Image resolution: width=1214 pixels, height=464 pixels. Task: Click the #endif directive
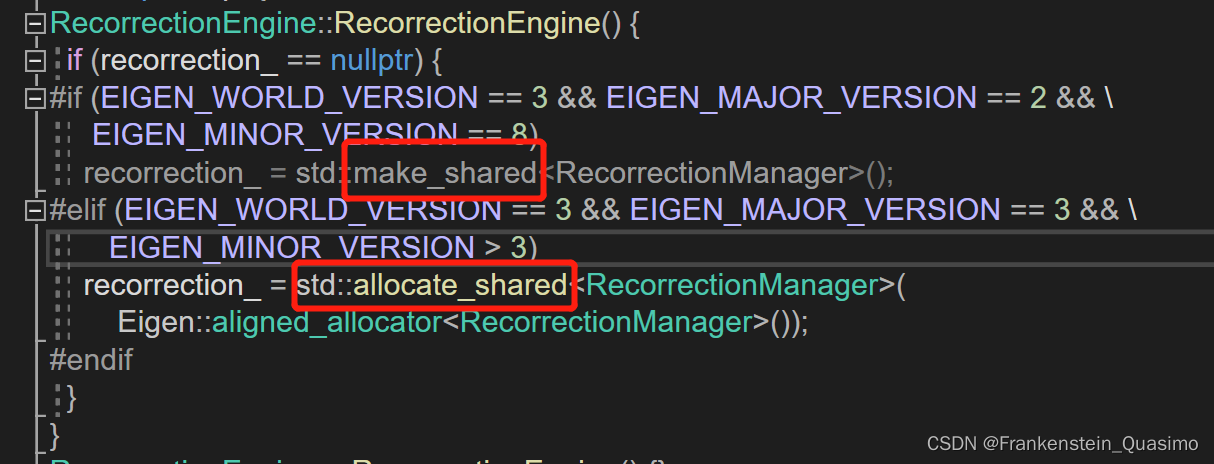click(91, 360)
